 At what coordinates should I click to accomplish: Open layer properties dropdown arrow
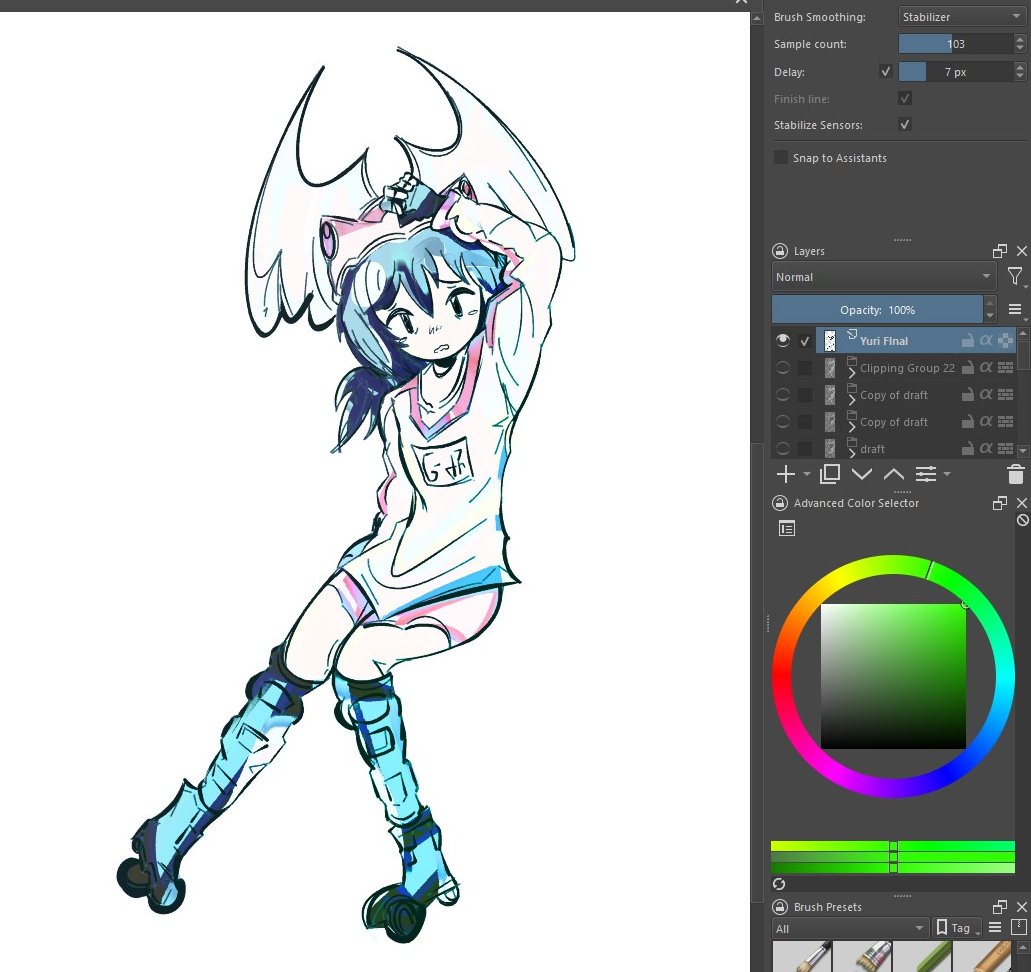[x=947, y=474]
